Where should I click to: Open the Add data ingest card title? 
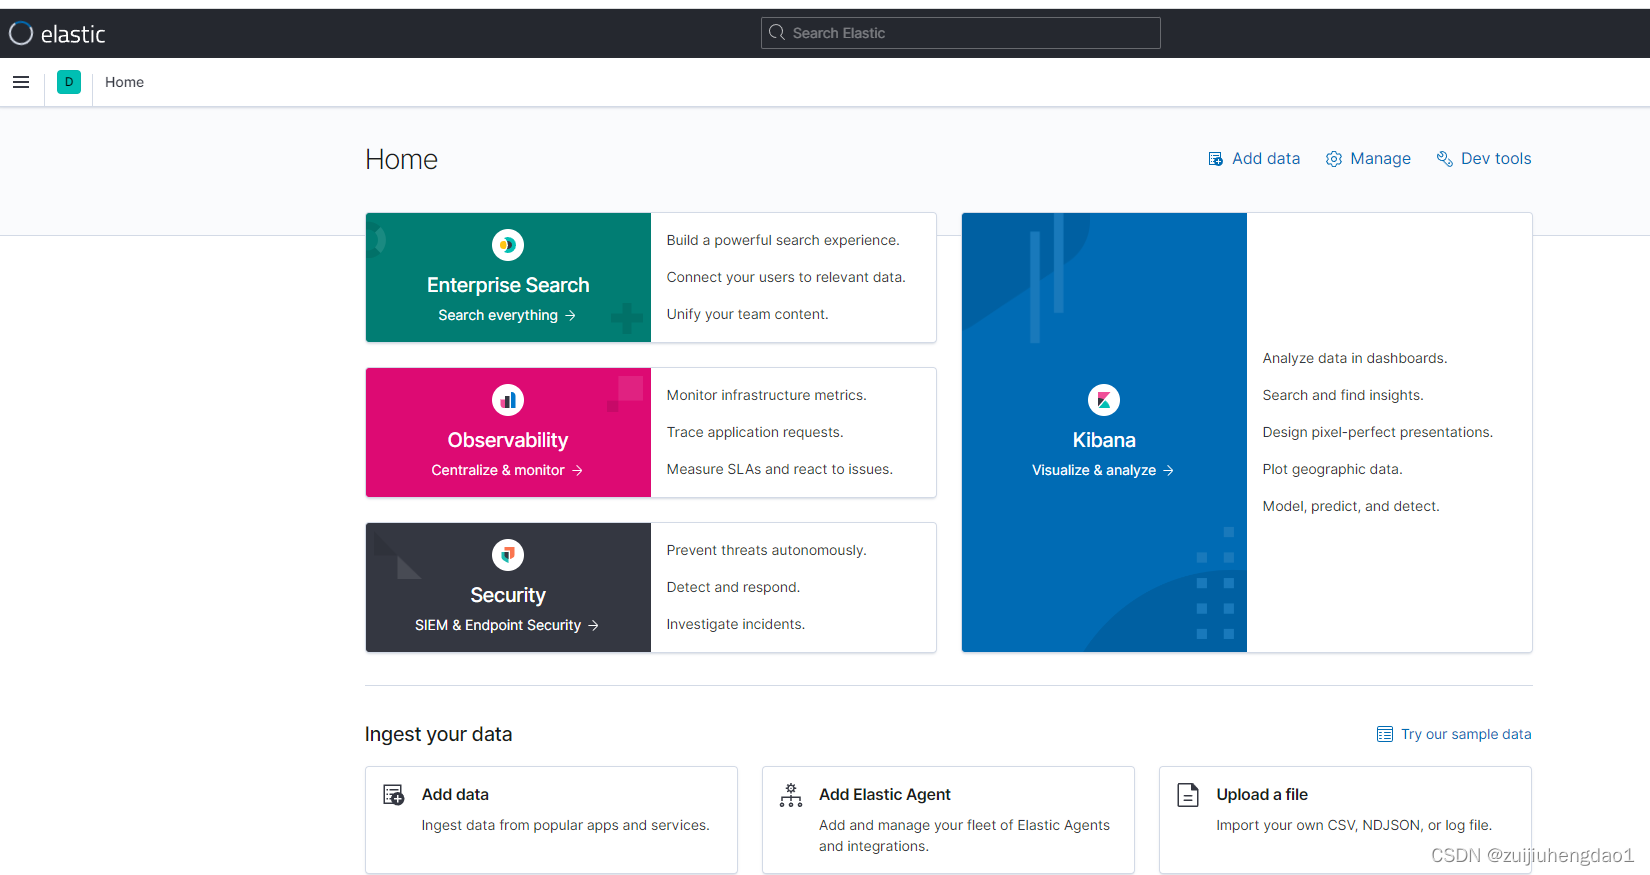point(455,794)
